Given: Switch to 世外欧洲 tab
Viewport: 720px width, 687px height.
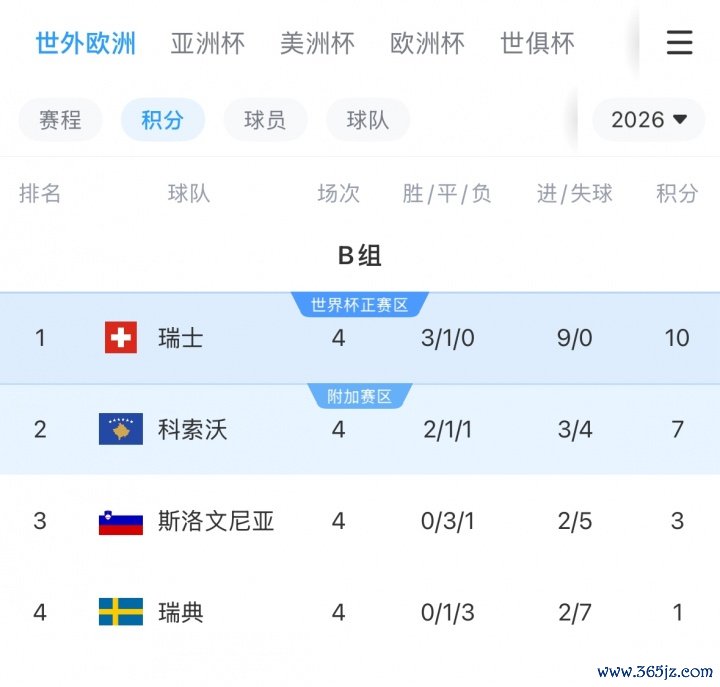Looking at the screenshot, I should click(x=86, y=43).
